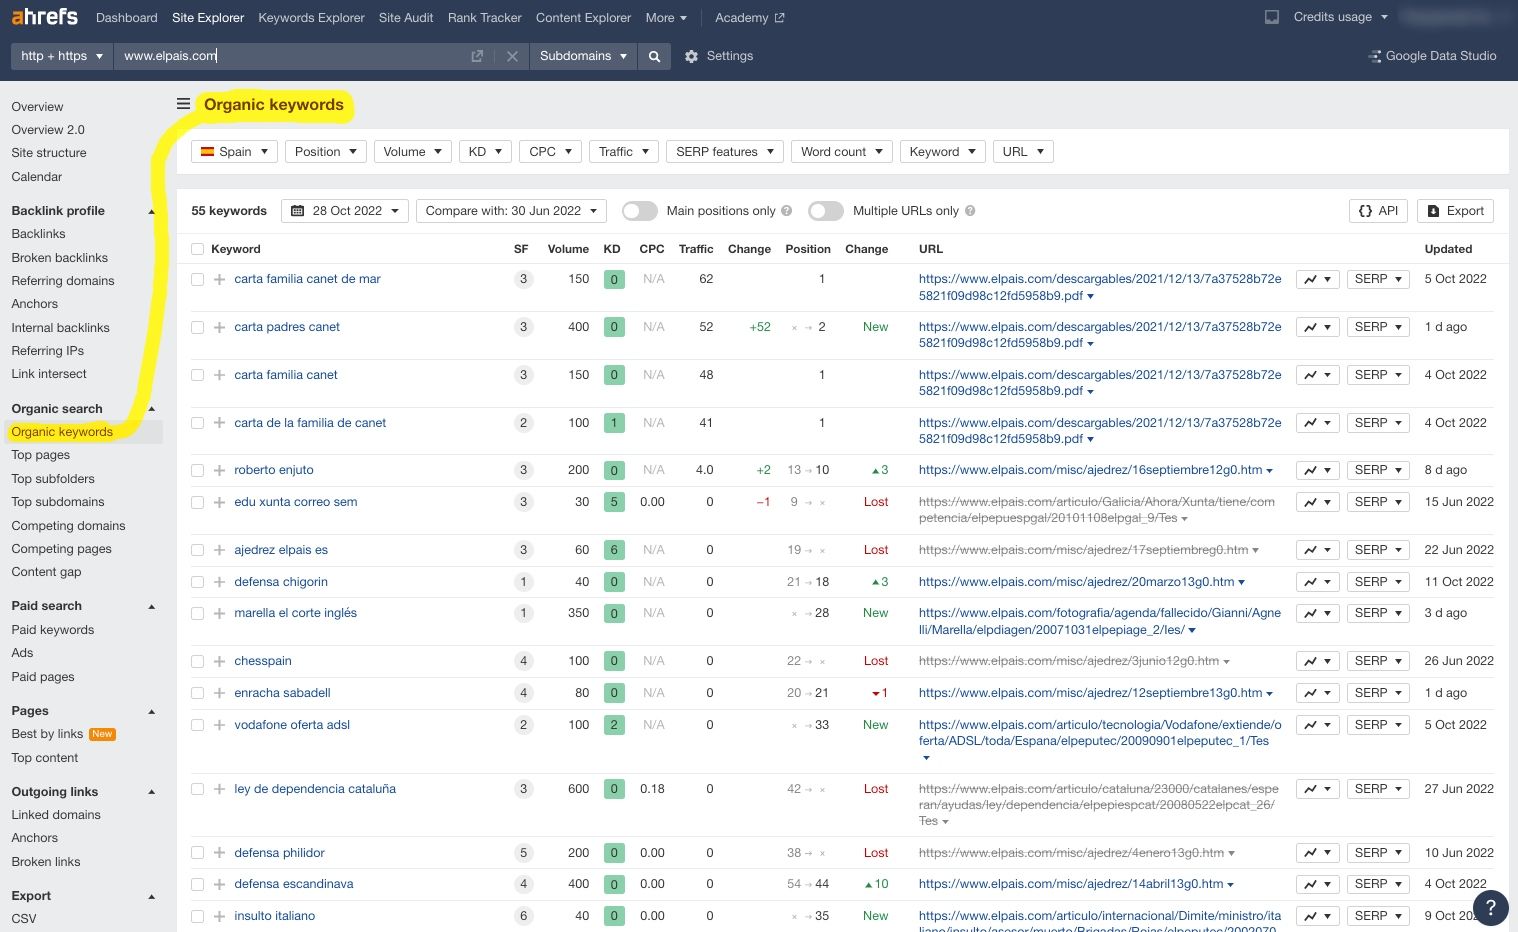Open chart icon for 'carta familia canet de mar'
The height and width of the screenshot is (932, 1518).
tap(1317, 280)
